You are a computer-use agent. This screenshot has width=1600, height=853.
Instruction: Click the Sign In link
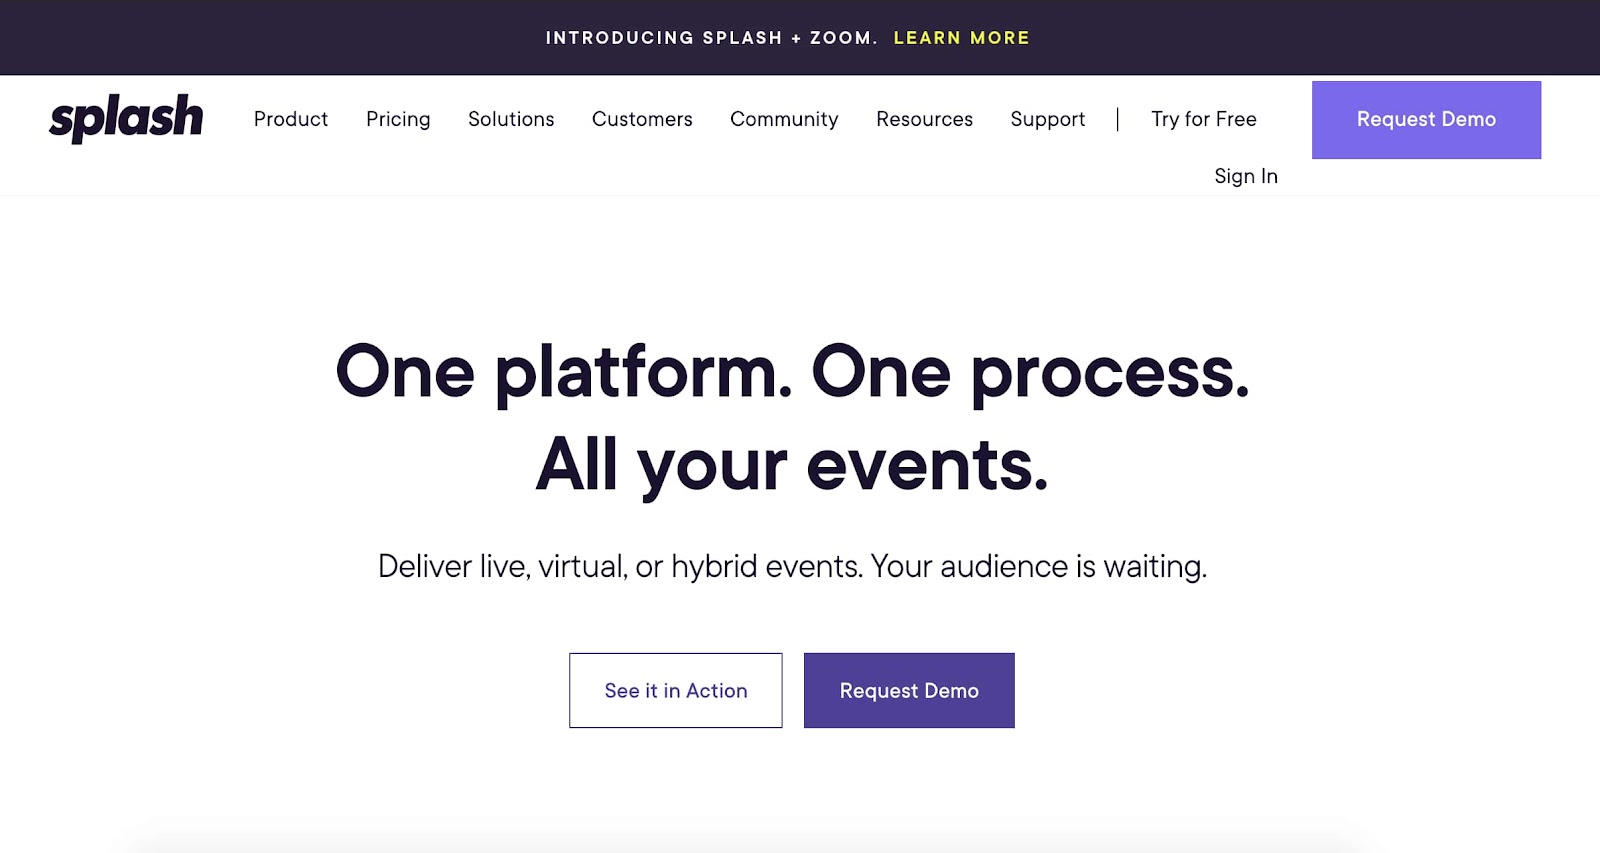coord(1246,176)
